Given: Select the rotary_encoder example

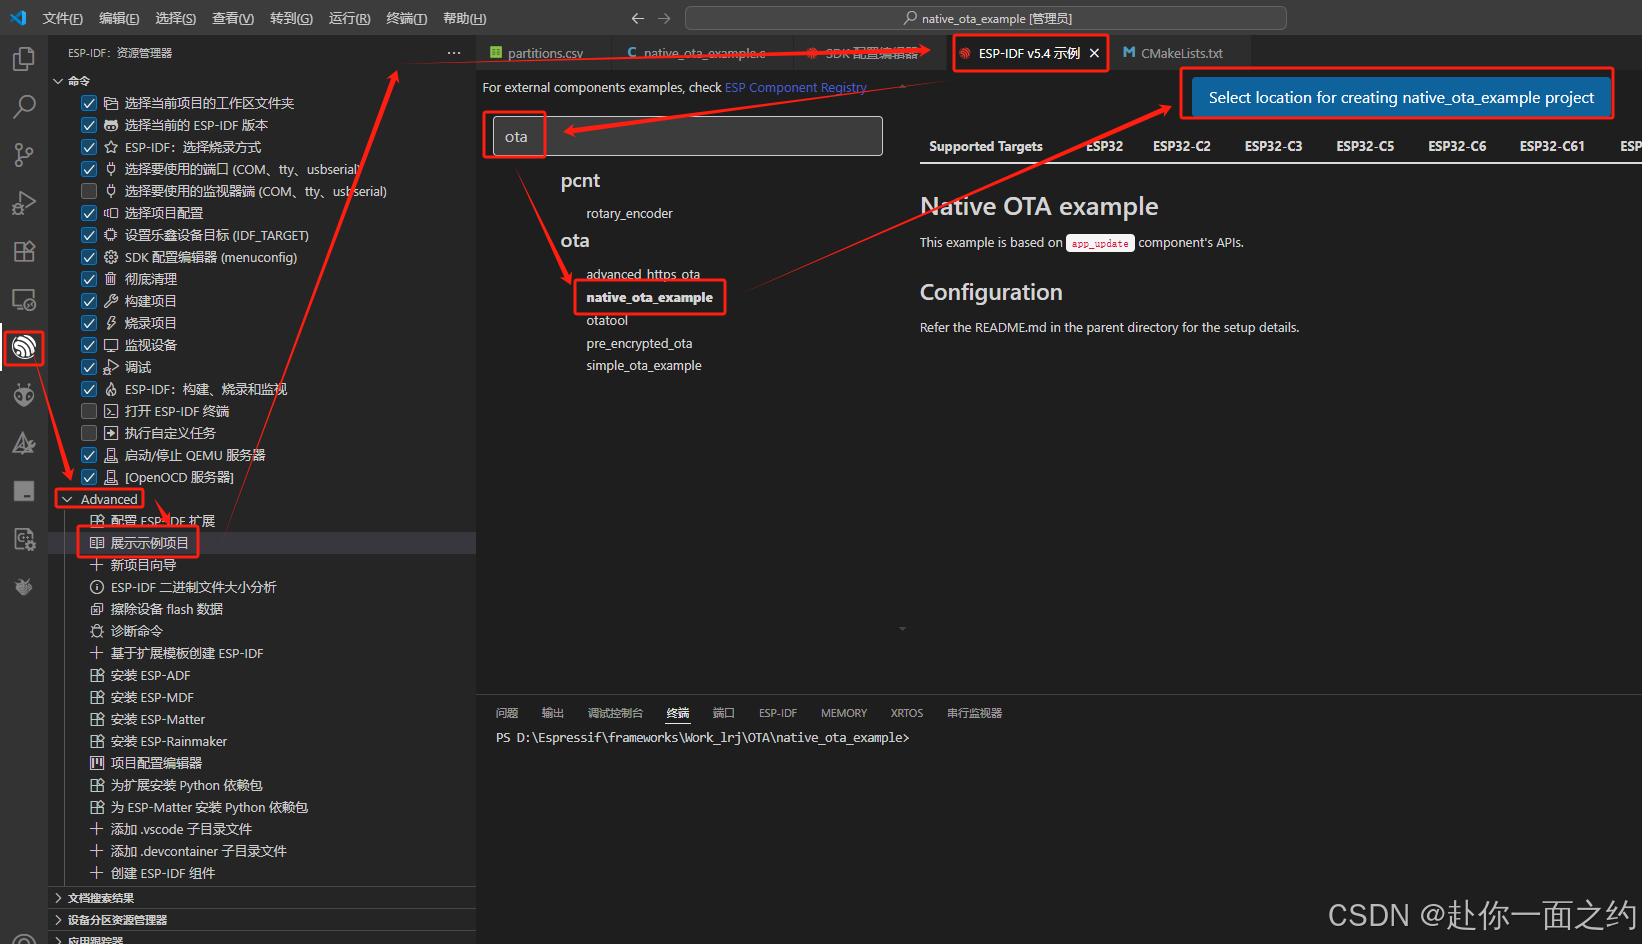Looking at the screenshot, I should [629, 213].
